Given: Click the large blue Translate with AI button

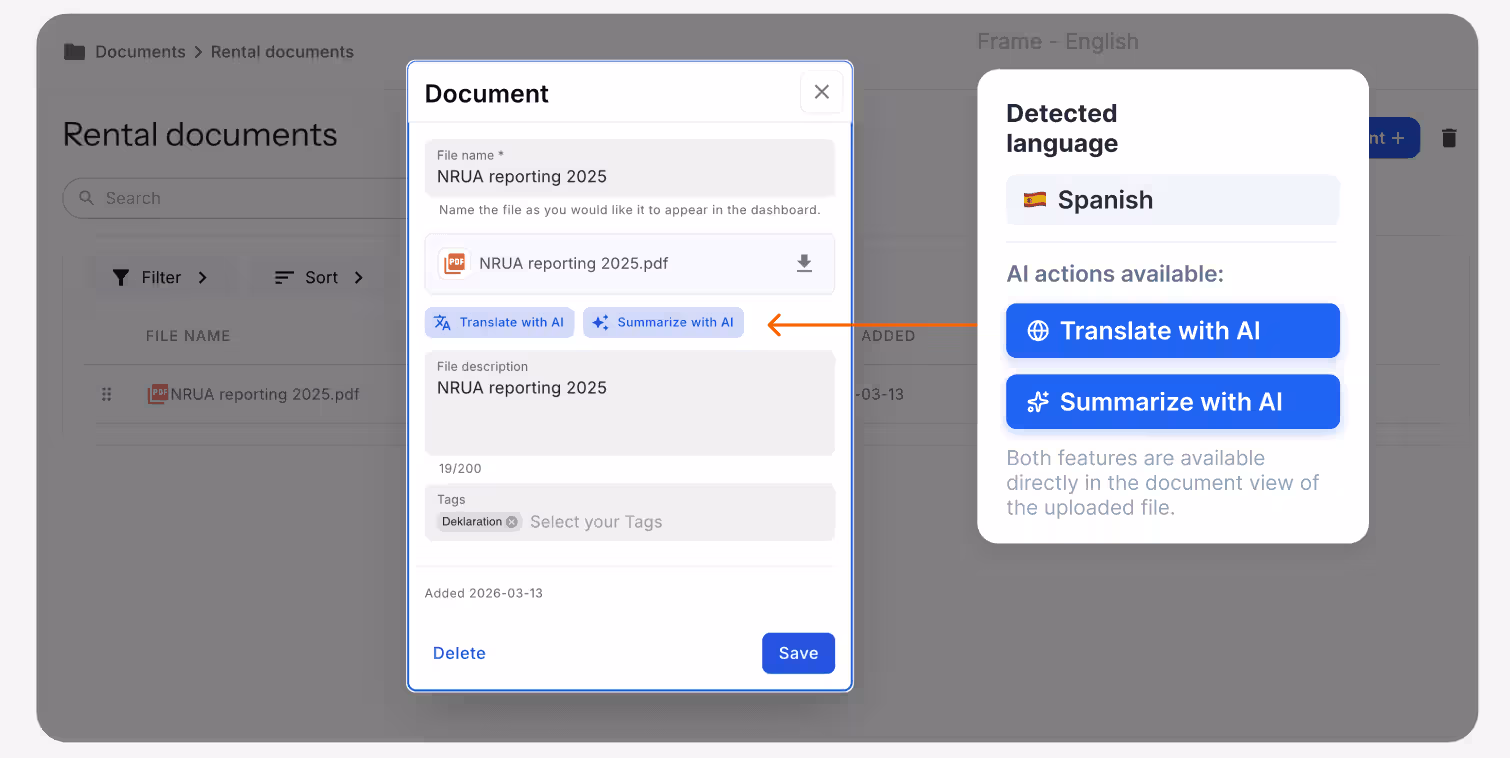Looking at the screenshot, I should coord(1172,331).
